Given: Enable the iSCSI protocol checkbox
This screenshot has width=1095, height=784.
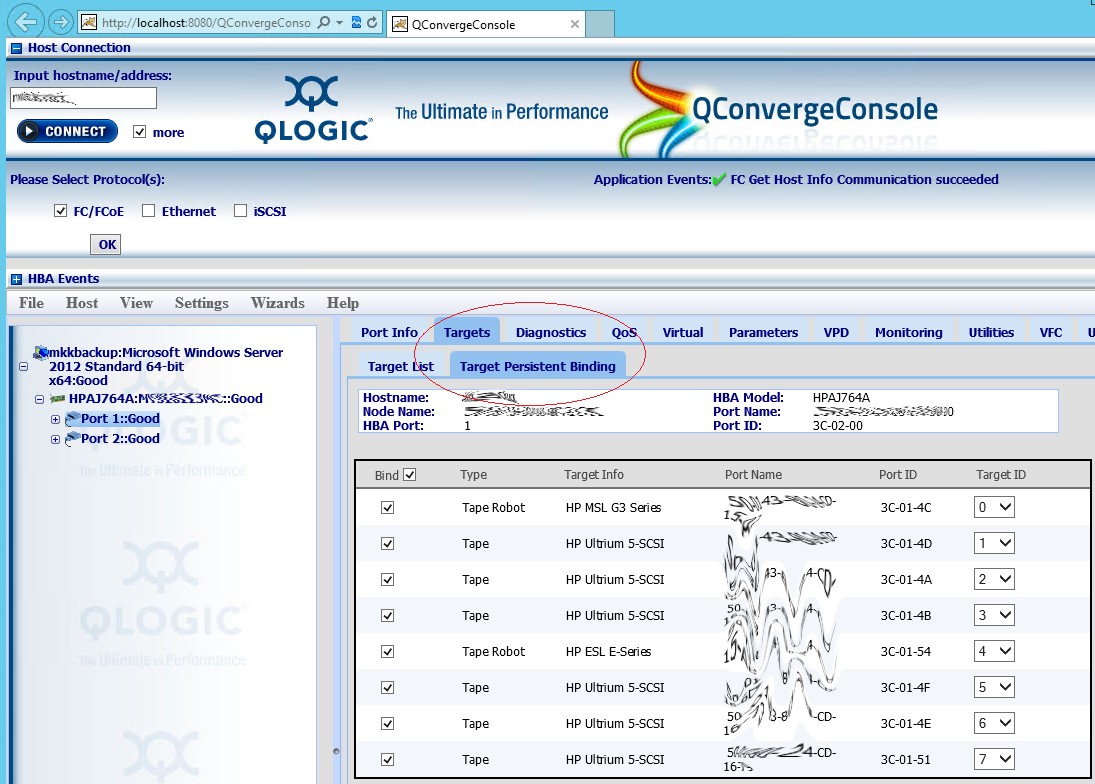Looking at the screenshot, I should click(240, 211).
